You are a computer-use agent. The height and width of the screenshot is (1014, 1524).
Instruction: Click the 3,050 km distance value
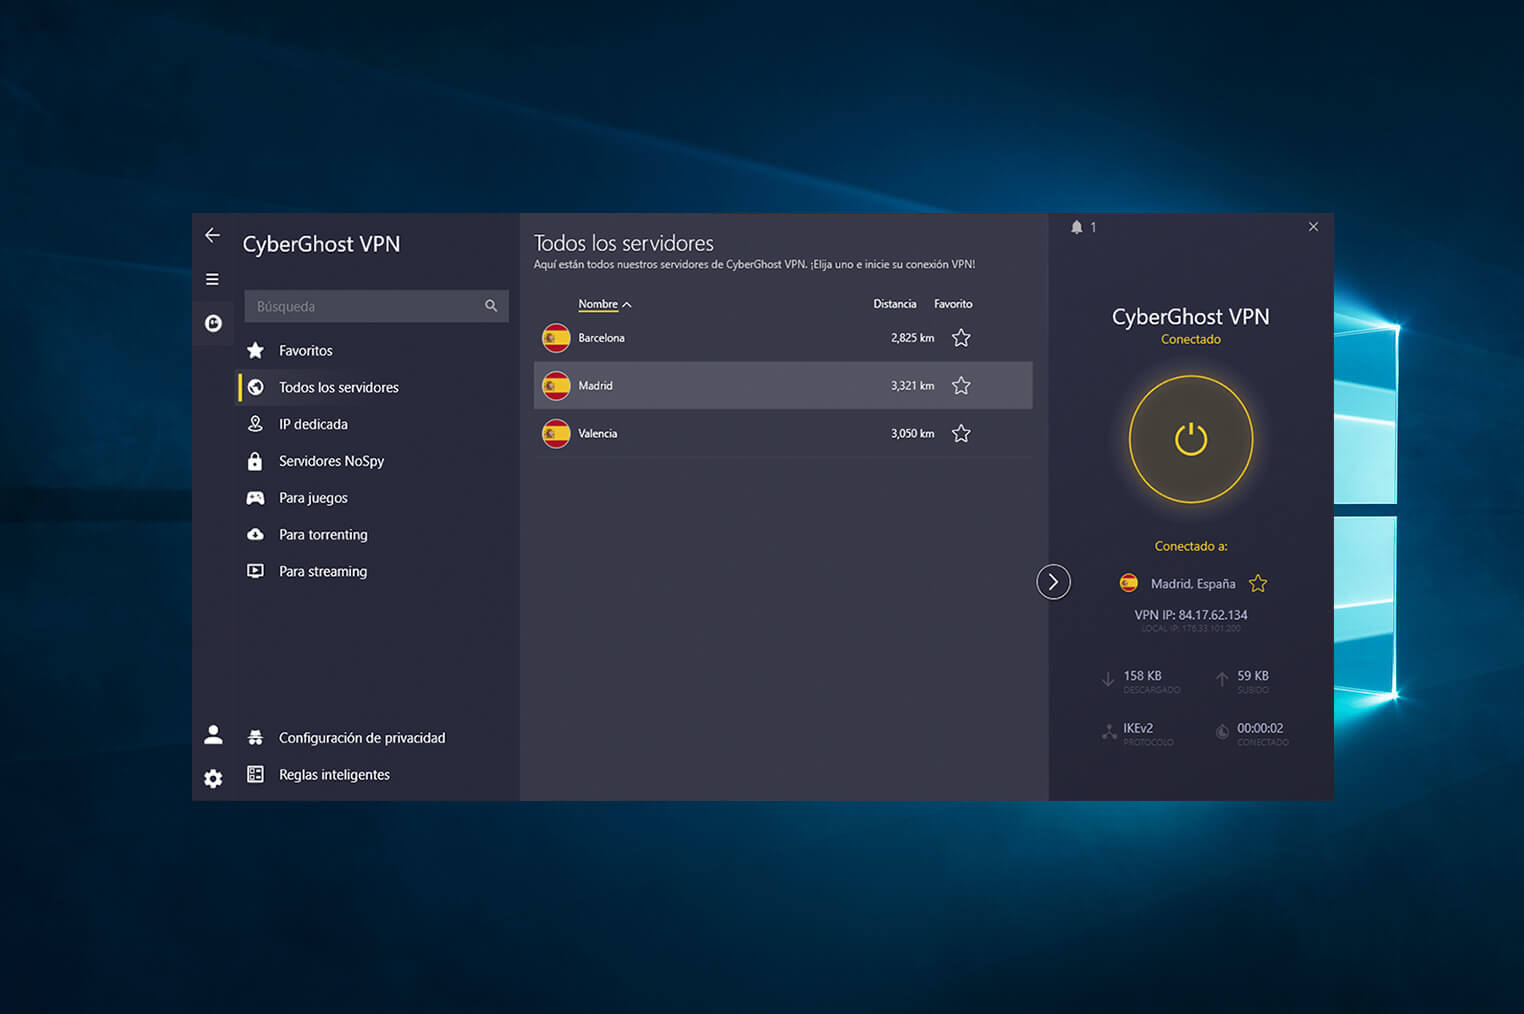pos(912,433)
